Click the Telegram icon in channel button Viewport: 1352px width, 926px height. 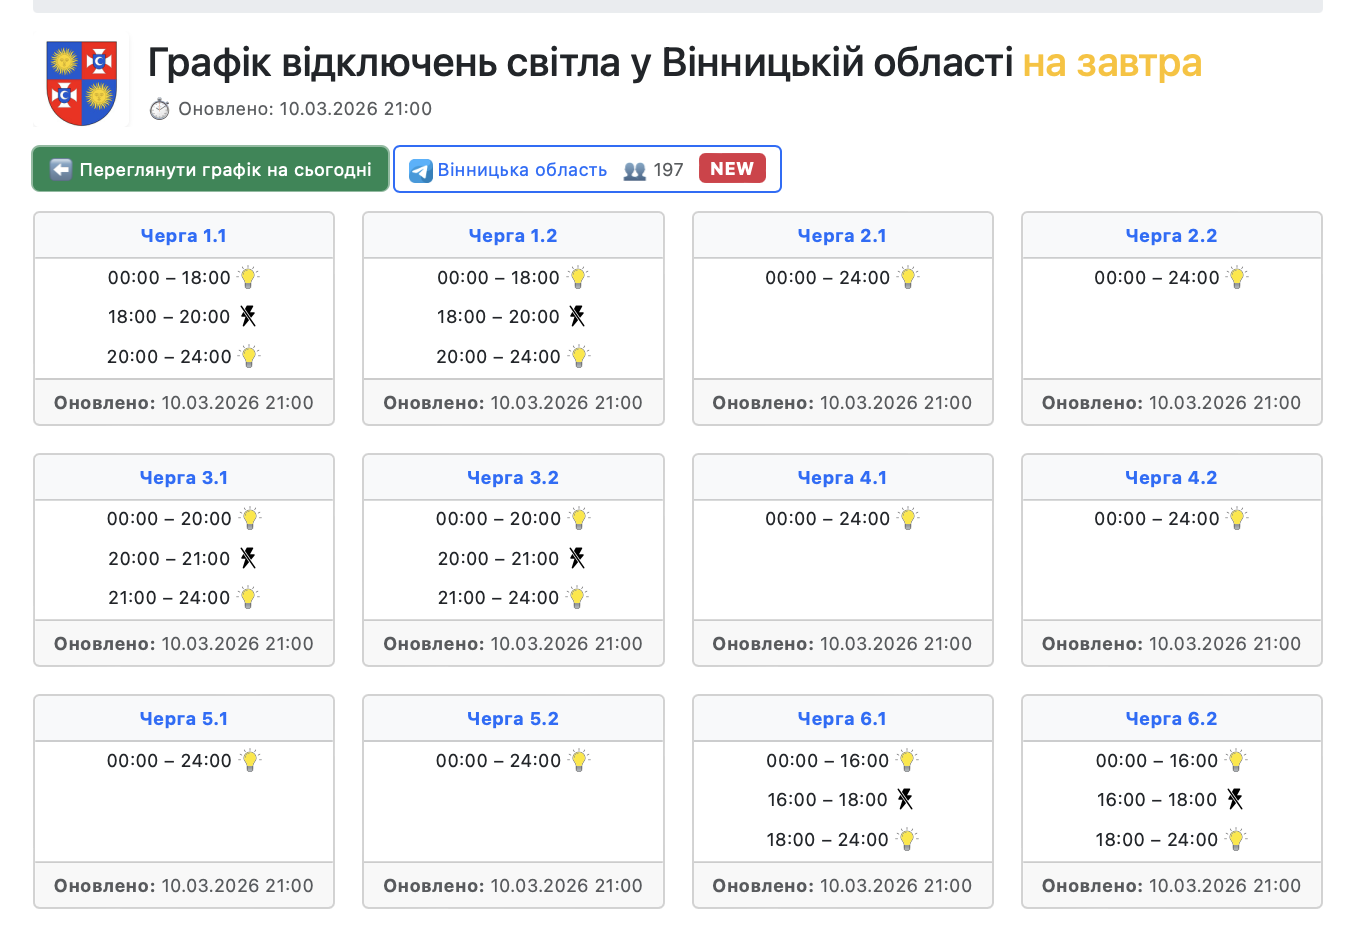coord(421,170)
